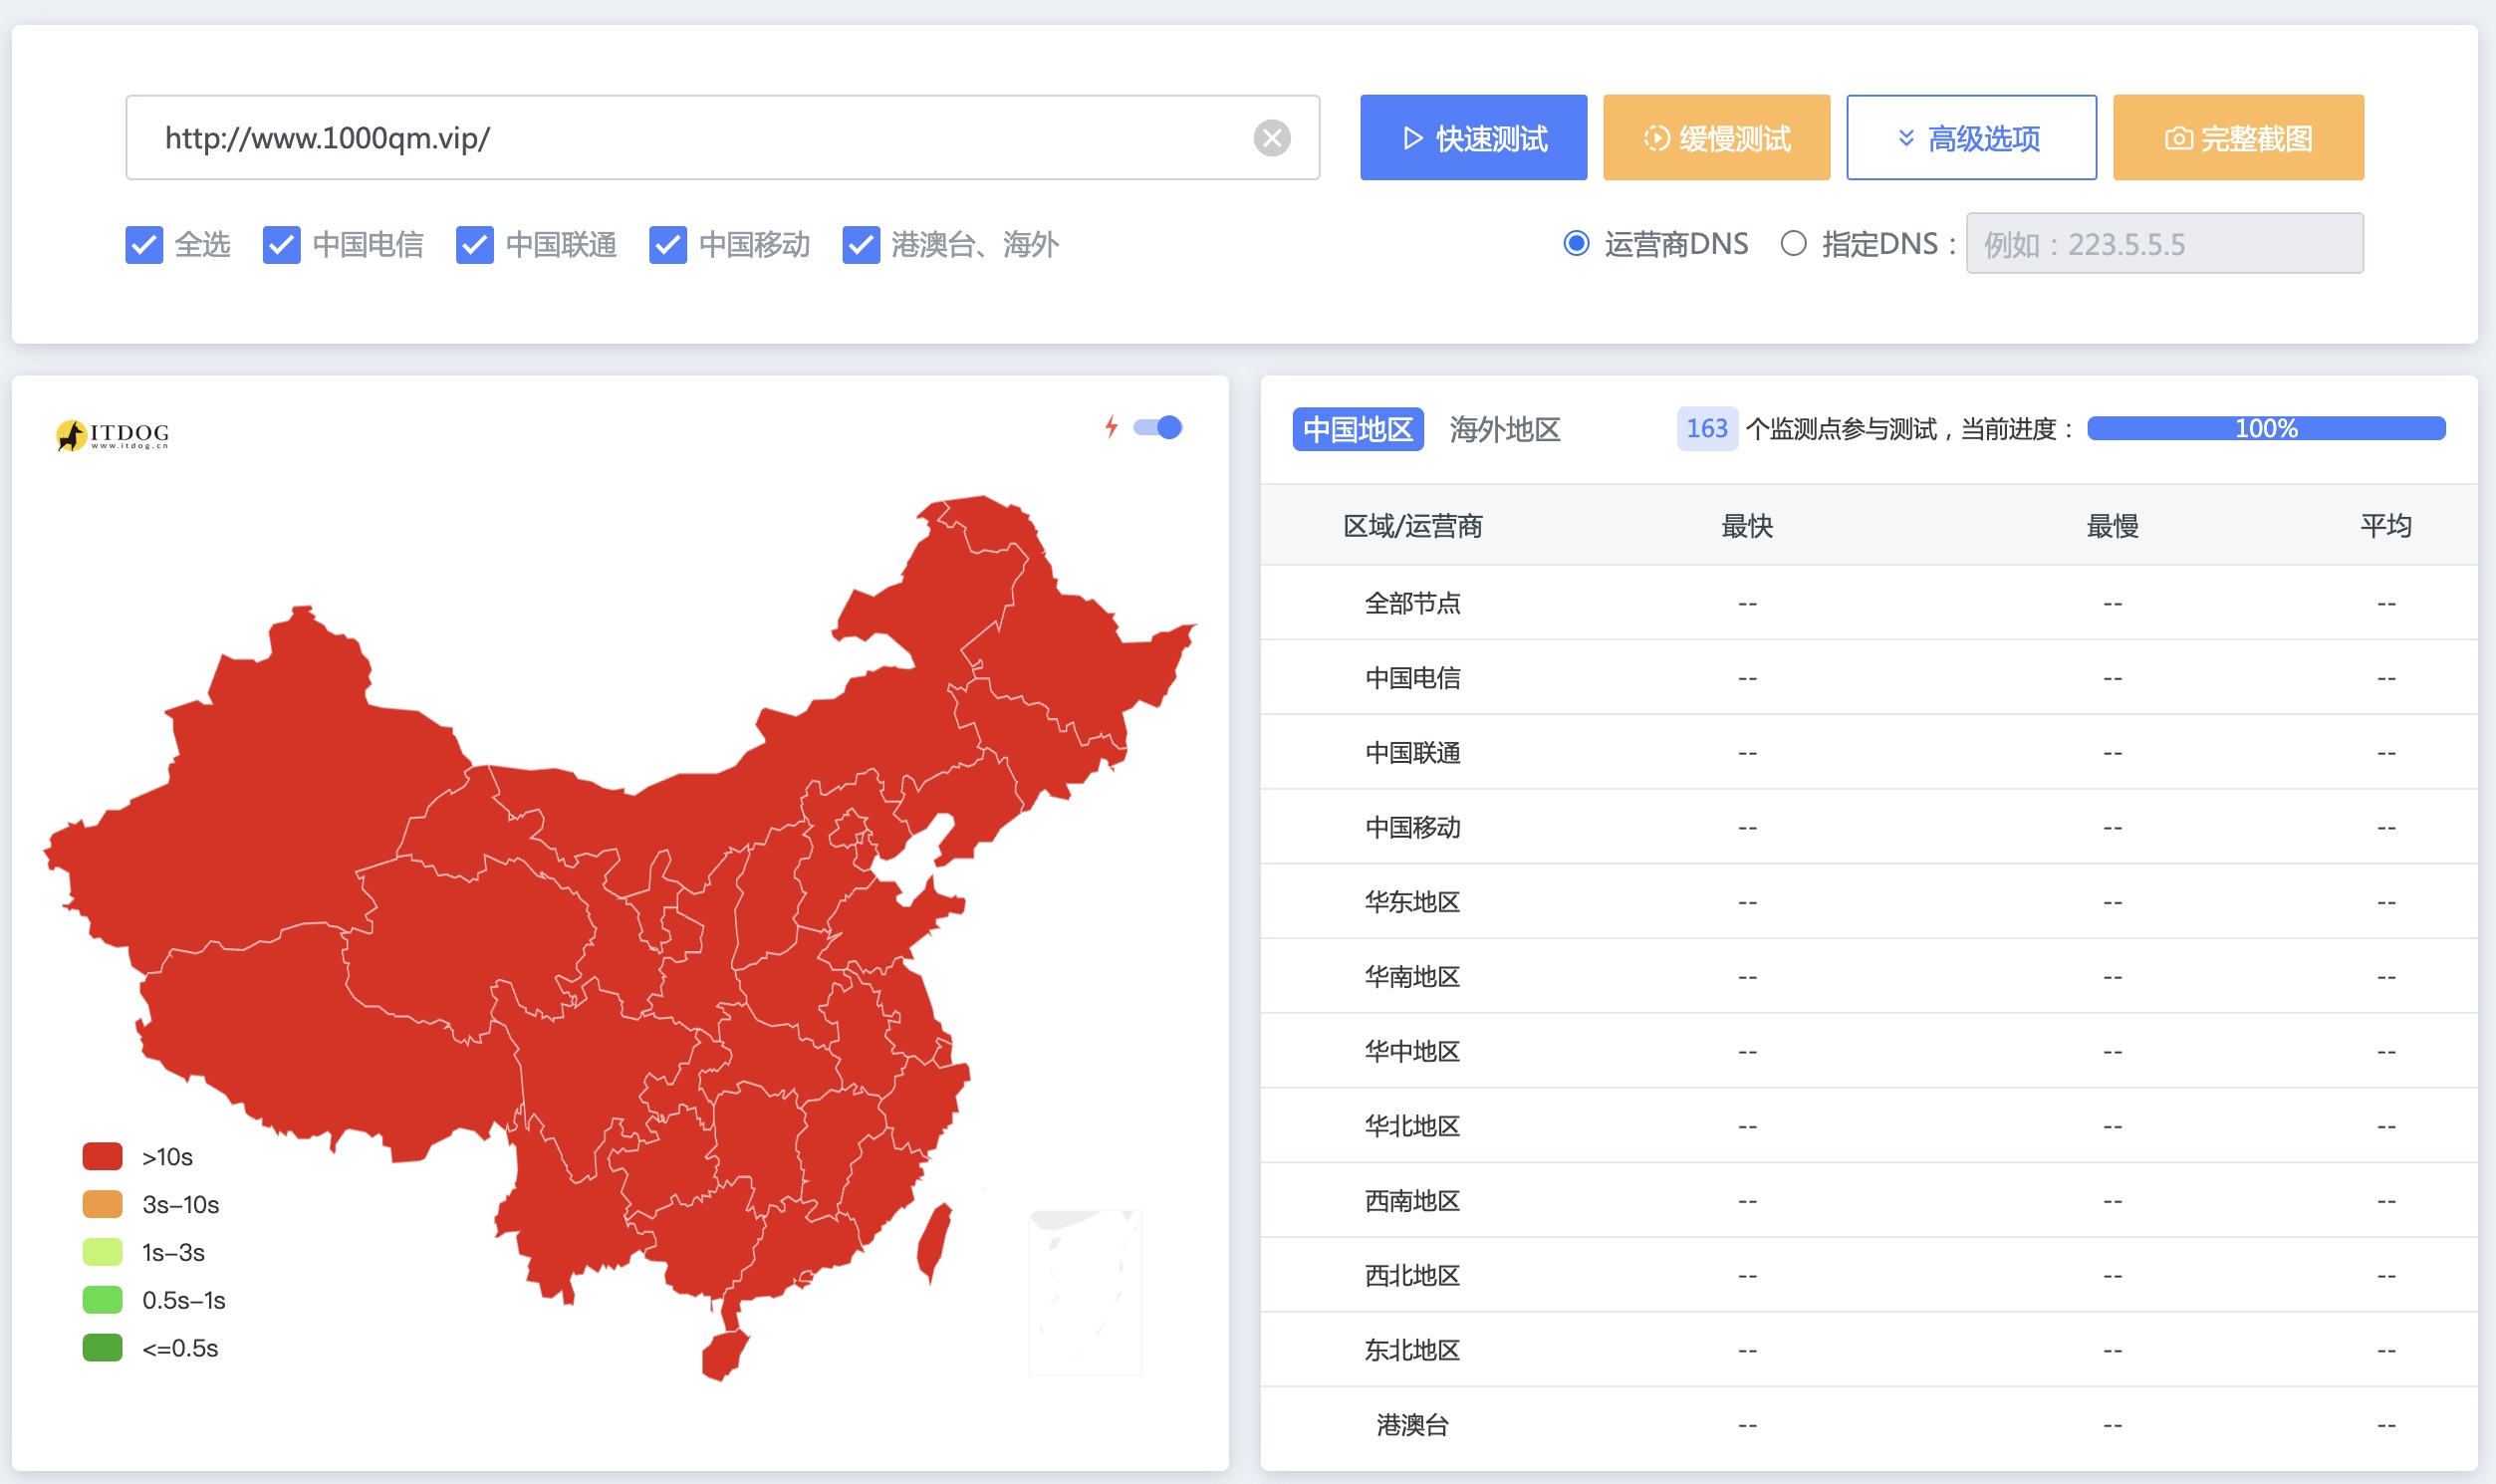Select the 东北地区 row
The image size is (2496, 1484).
click(x=1869, y=1350)
